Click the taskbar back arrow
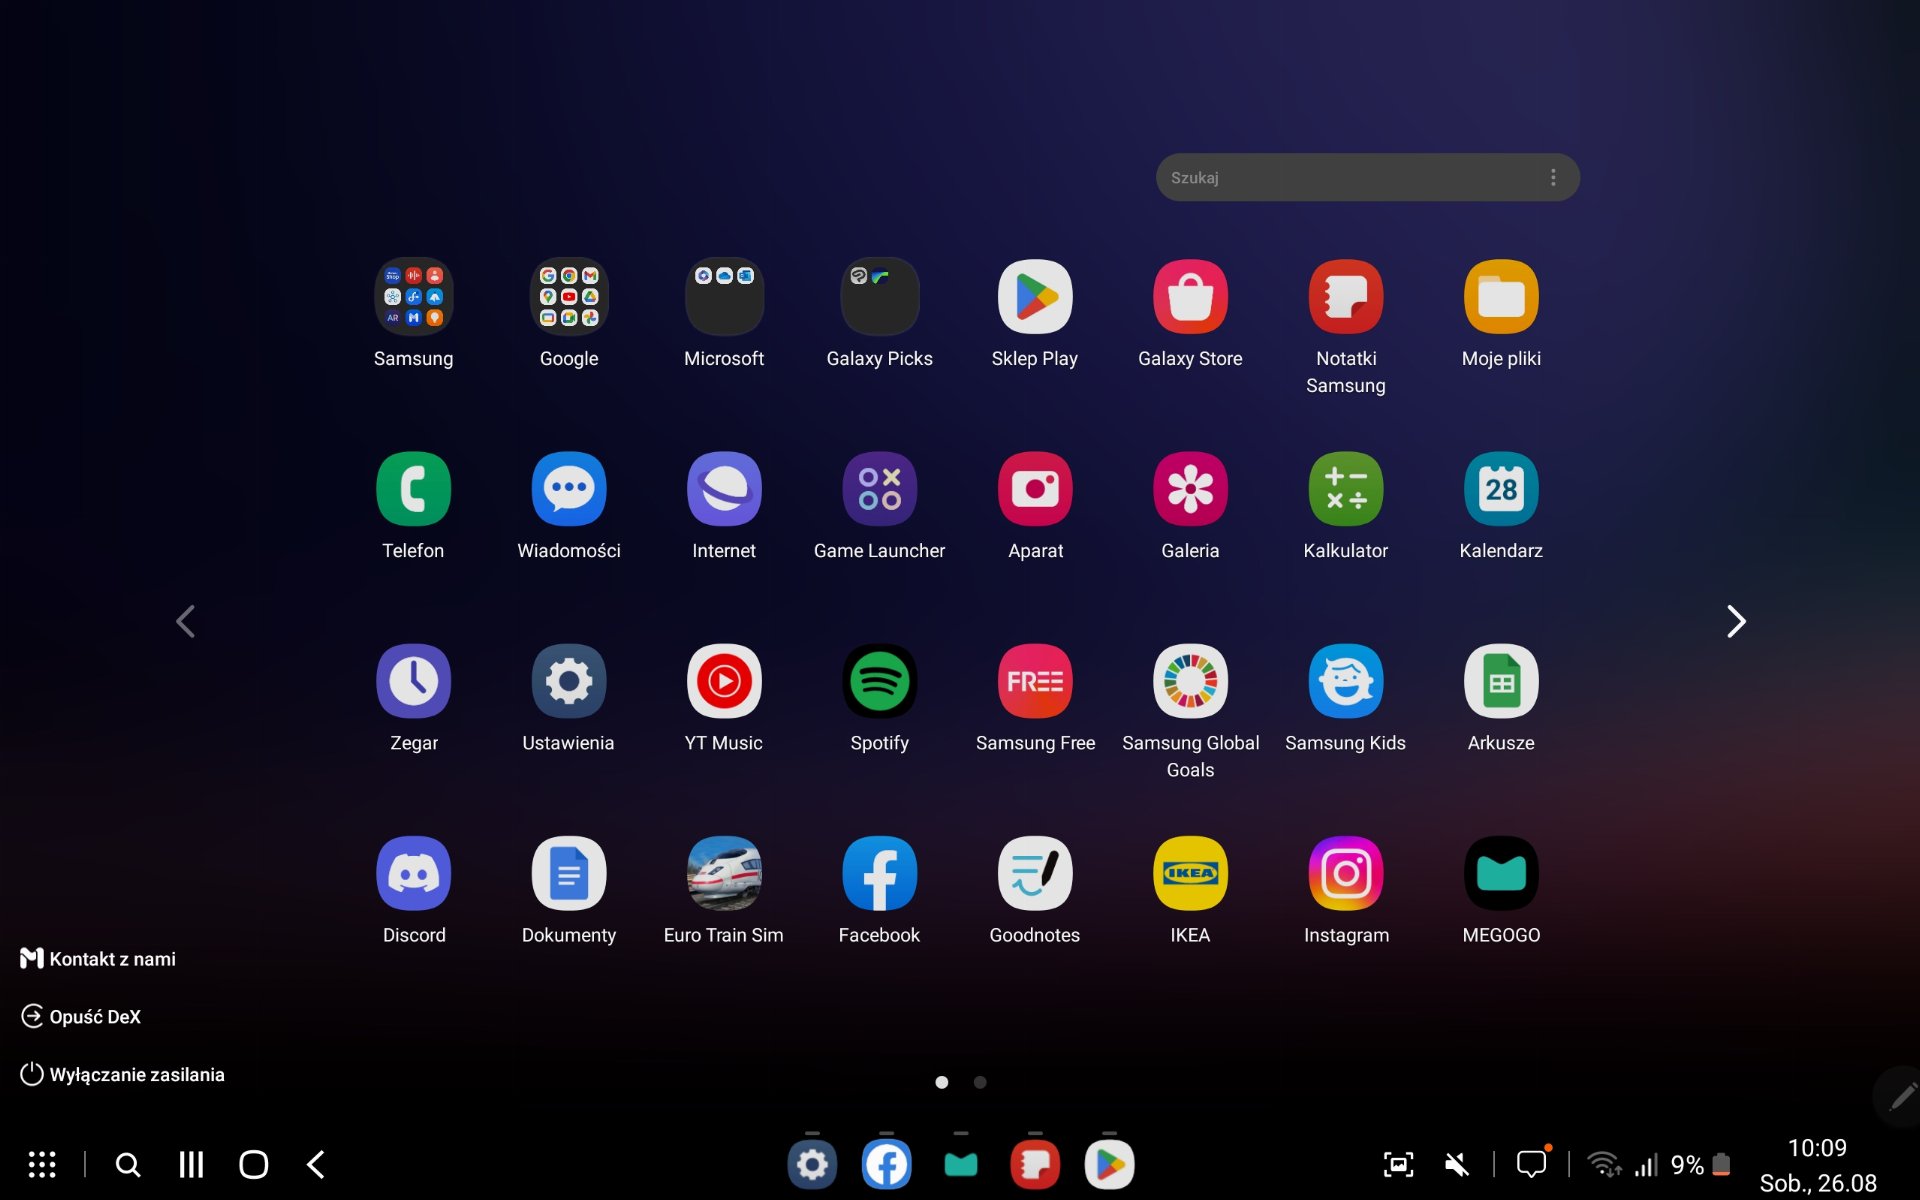Screen dimensions: 1920x1200 point(316,1164)
